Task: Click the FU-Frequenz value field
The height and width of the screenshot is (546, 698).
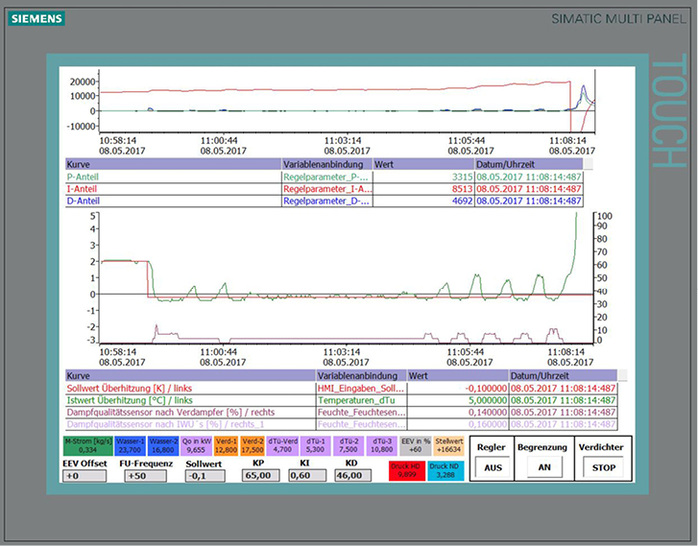Action: coord(145,476)
